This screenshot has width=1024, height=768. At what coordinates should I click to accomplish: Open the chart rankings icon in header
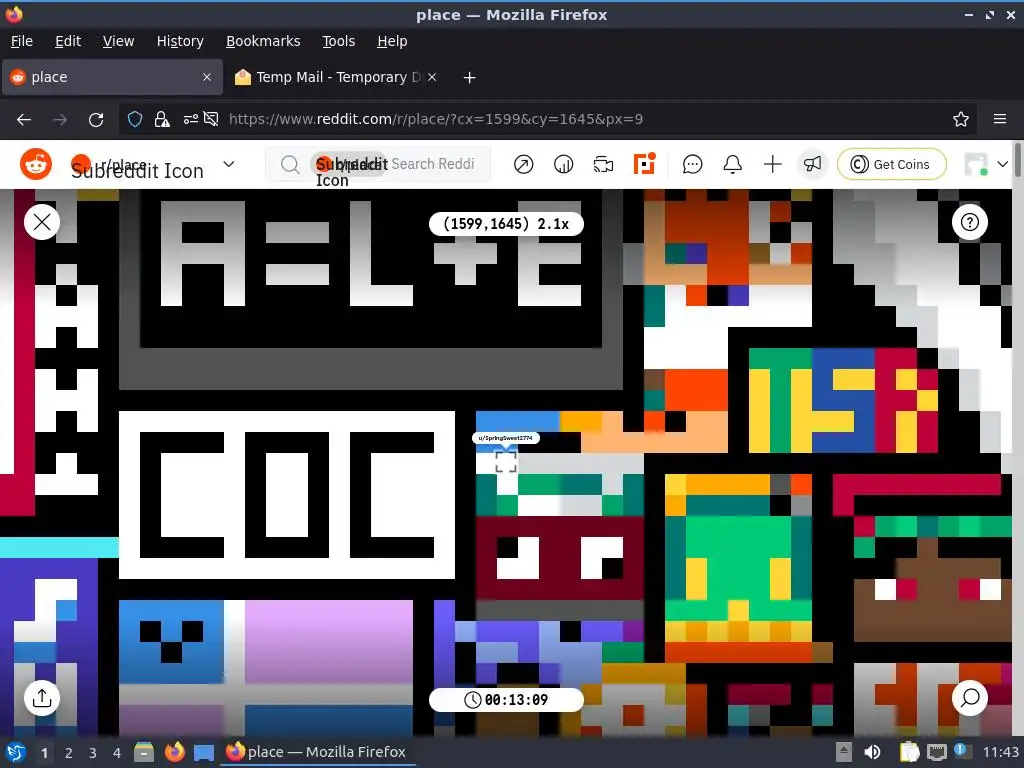click(563, 165)
